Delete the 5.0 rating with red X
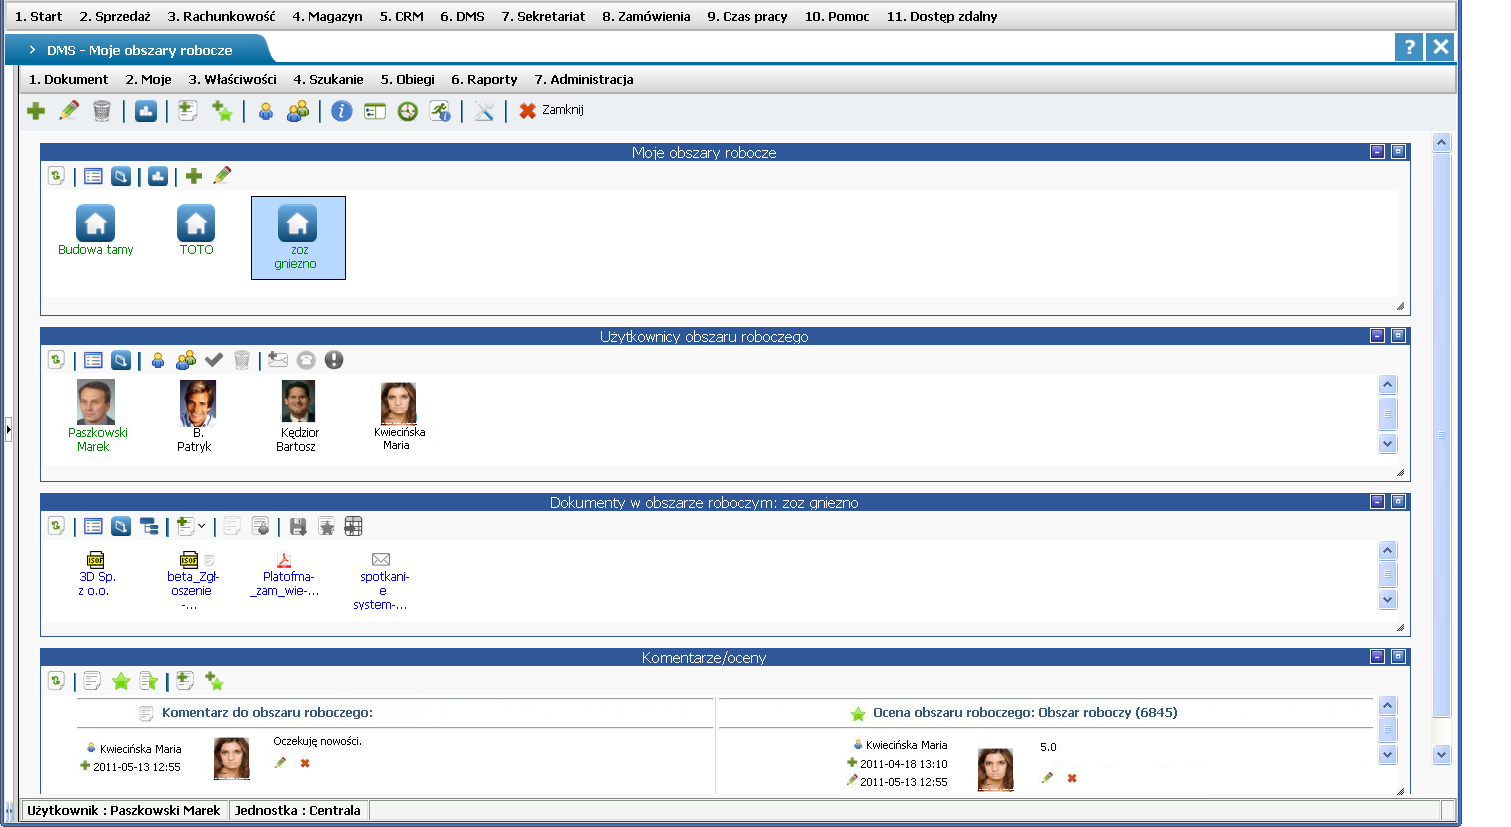This screenshot has width=1511, height=827. (1072, 778)
